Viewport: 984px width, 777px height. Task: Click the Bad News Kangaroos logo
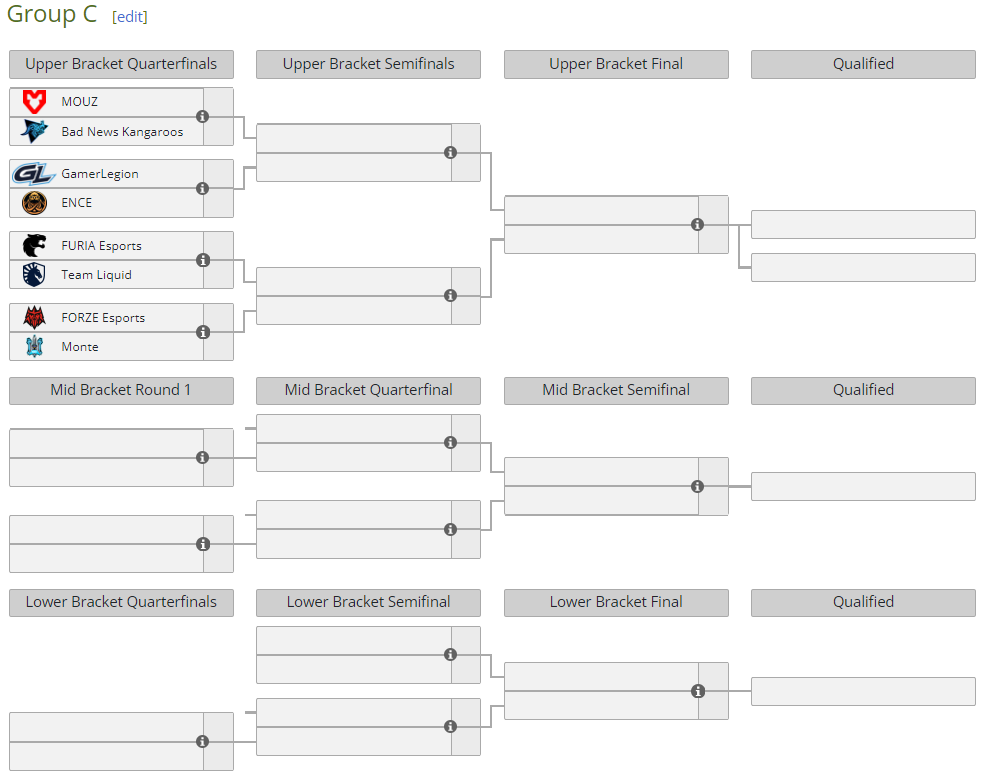click(x=34, y=131)
